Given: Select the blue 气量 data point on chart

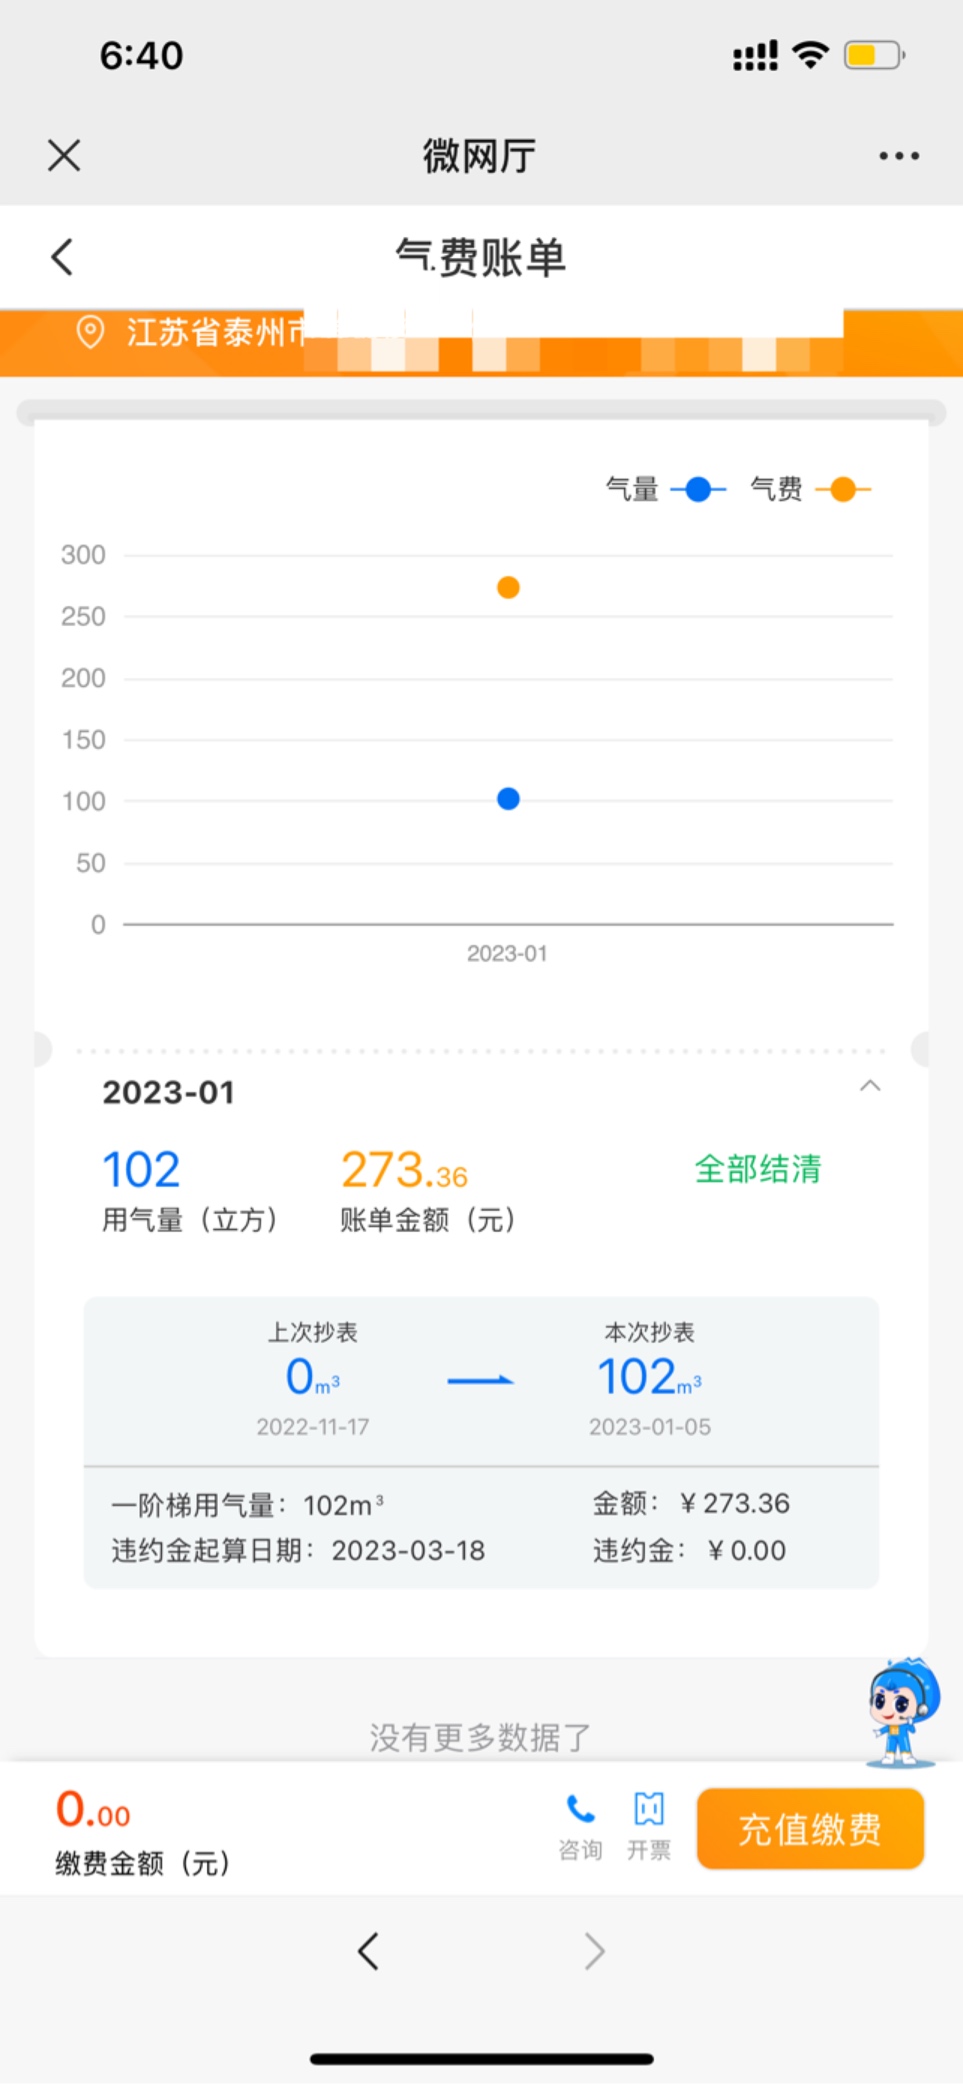Looking at the screenshot, I should (x=508, y=799).
